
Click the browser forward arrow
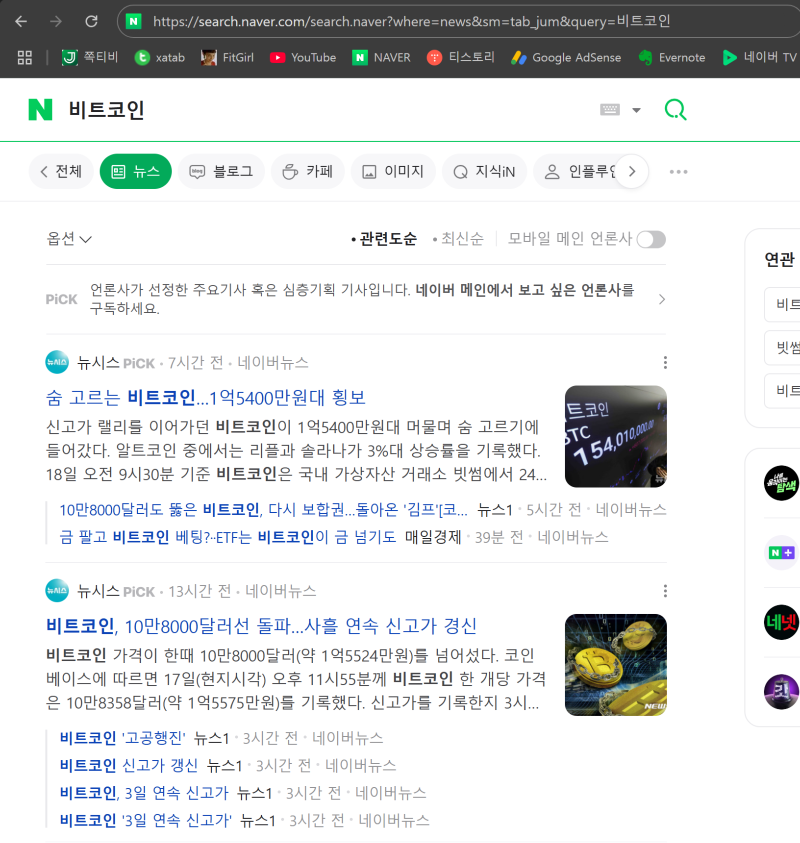(x=55, y=22)
